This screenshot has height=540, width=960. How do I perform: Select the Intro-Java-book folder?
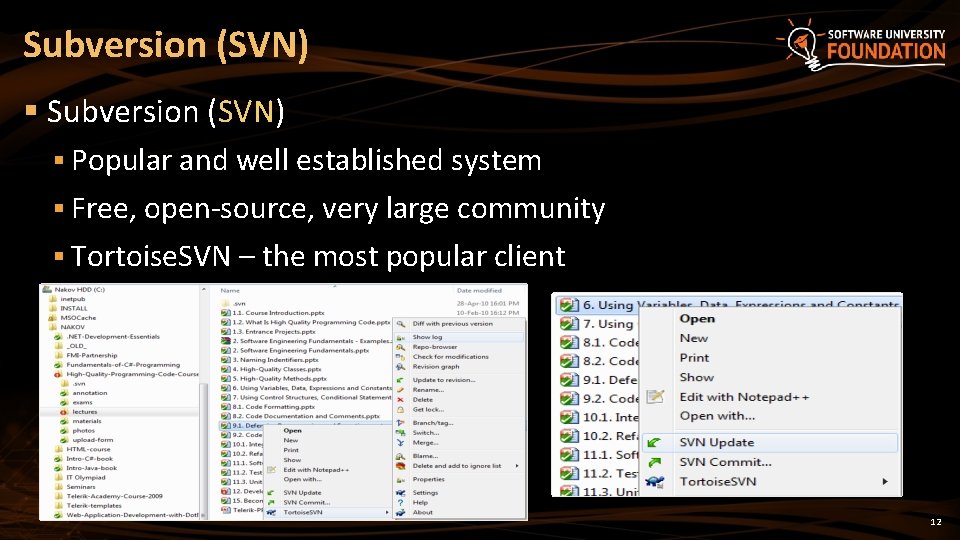[x=91, y=468]
